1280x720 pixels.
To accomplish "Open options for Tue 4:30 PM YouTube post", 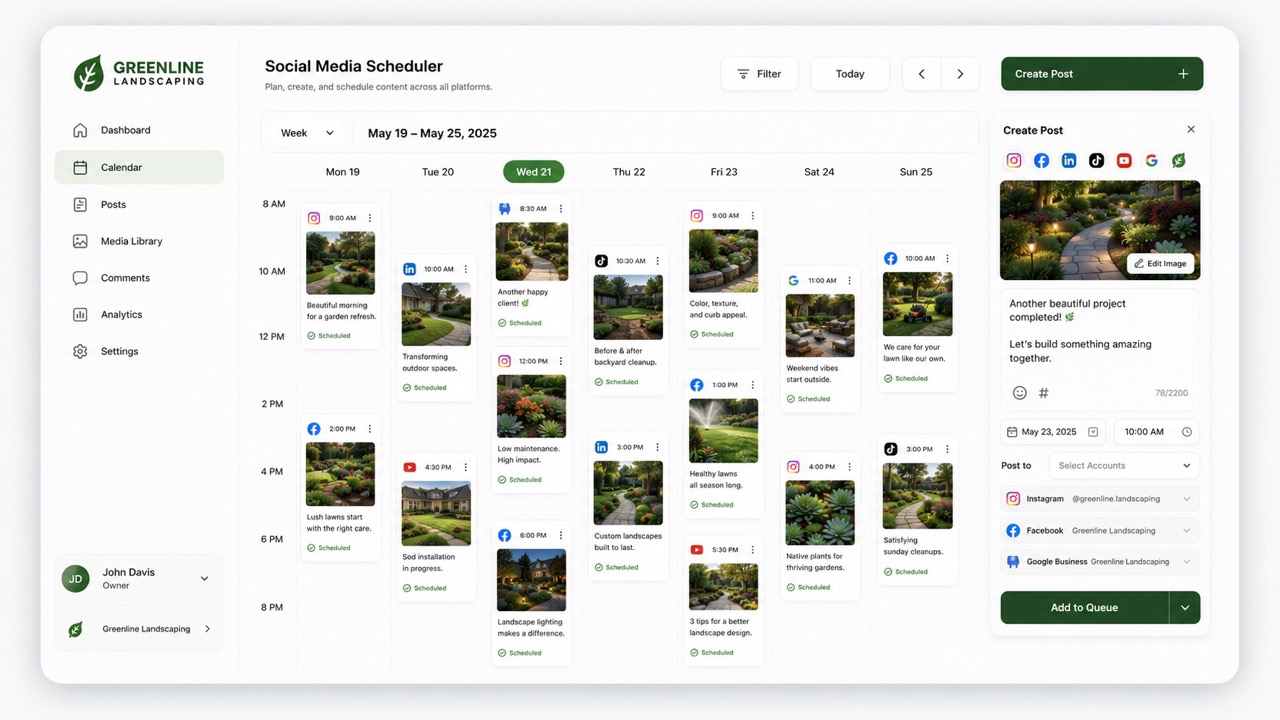I will point(465,467).
